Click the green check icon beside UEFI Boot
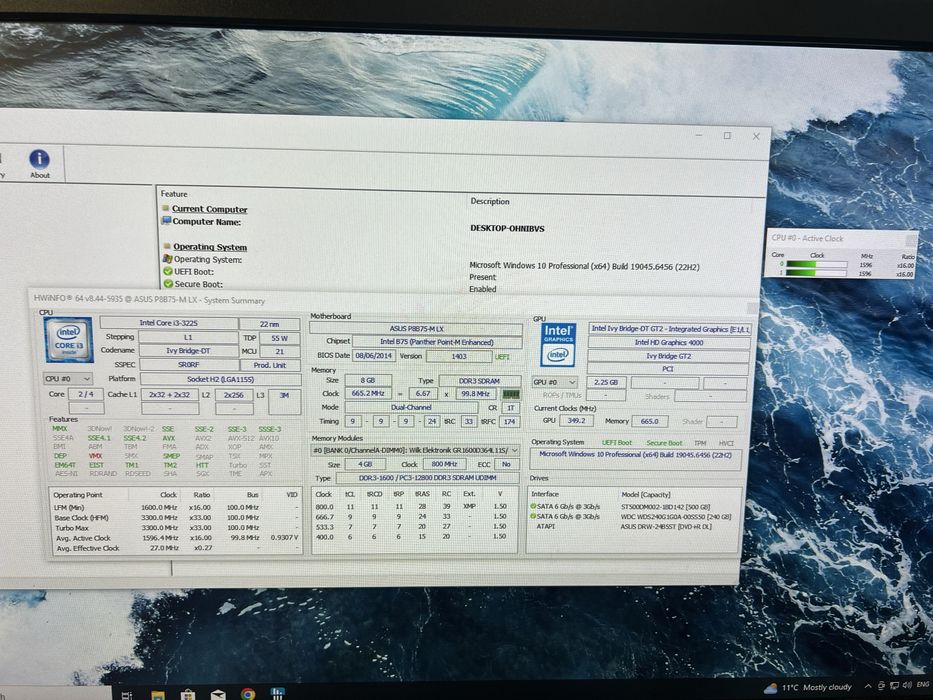This screenshot has width=933, height=700. [168, 271]
